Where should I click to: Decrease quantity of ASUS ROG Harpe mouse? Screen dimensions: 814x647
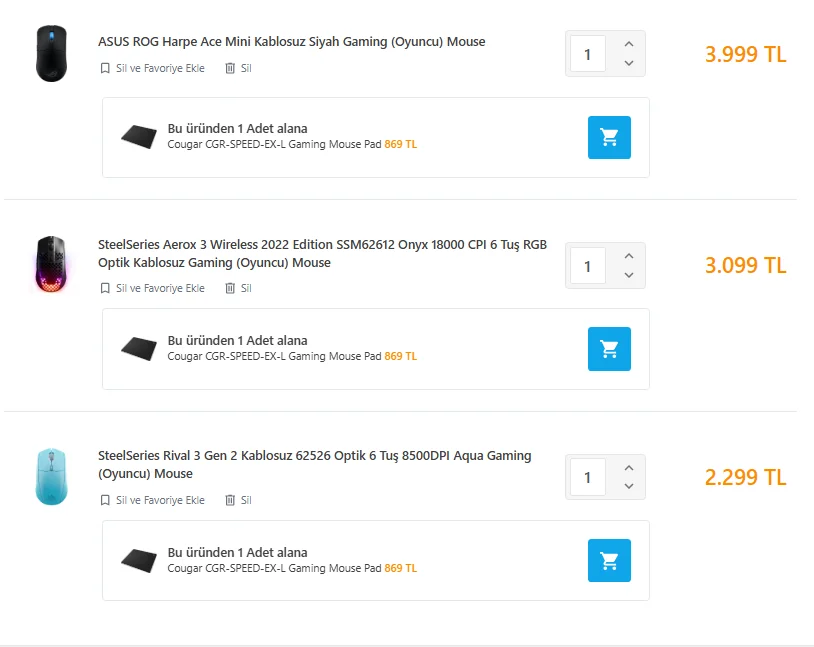[x=629, y=63]
